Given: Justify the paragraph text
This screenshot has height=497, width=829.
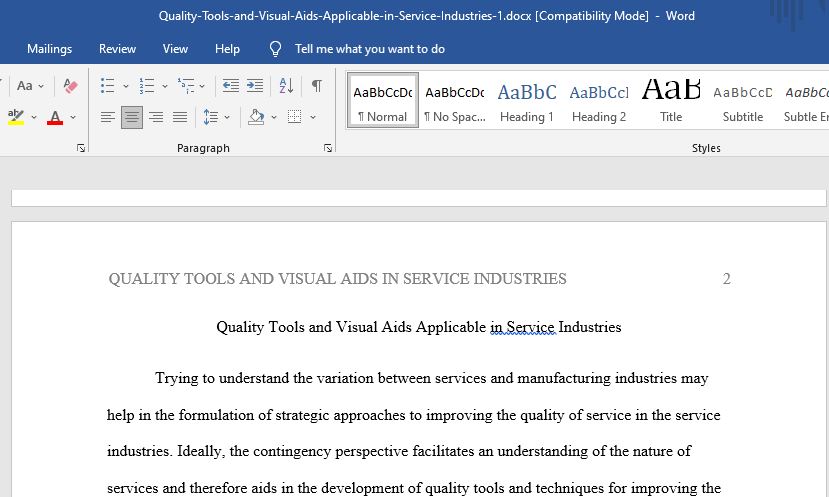Looking at the screenshot, I should [x=180, y=117].
